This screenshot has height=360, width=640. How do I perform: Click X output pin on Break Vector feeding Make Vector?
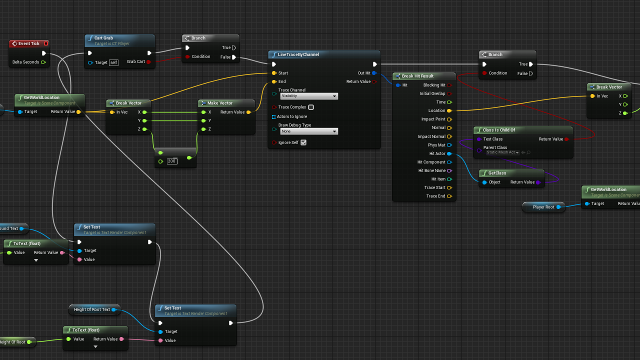[144, 112]
